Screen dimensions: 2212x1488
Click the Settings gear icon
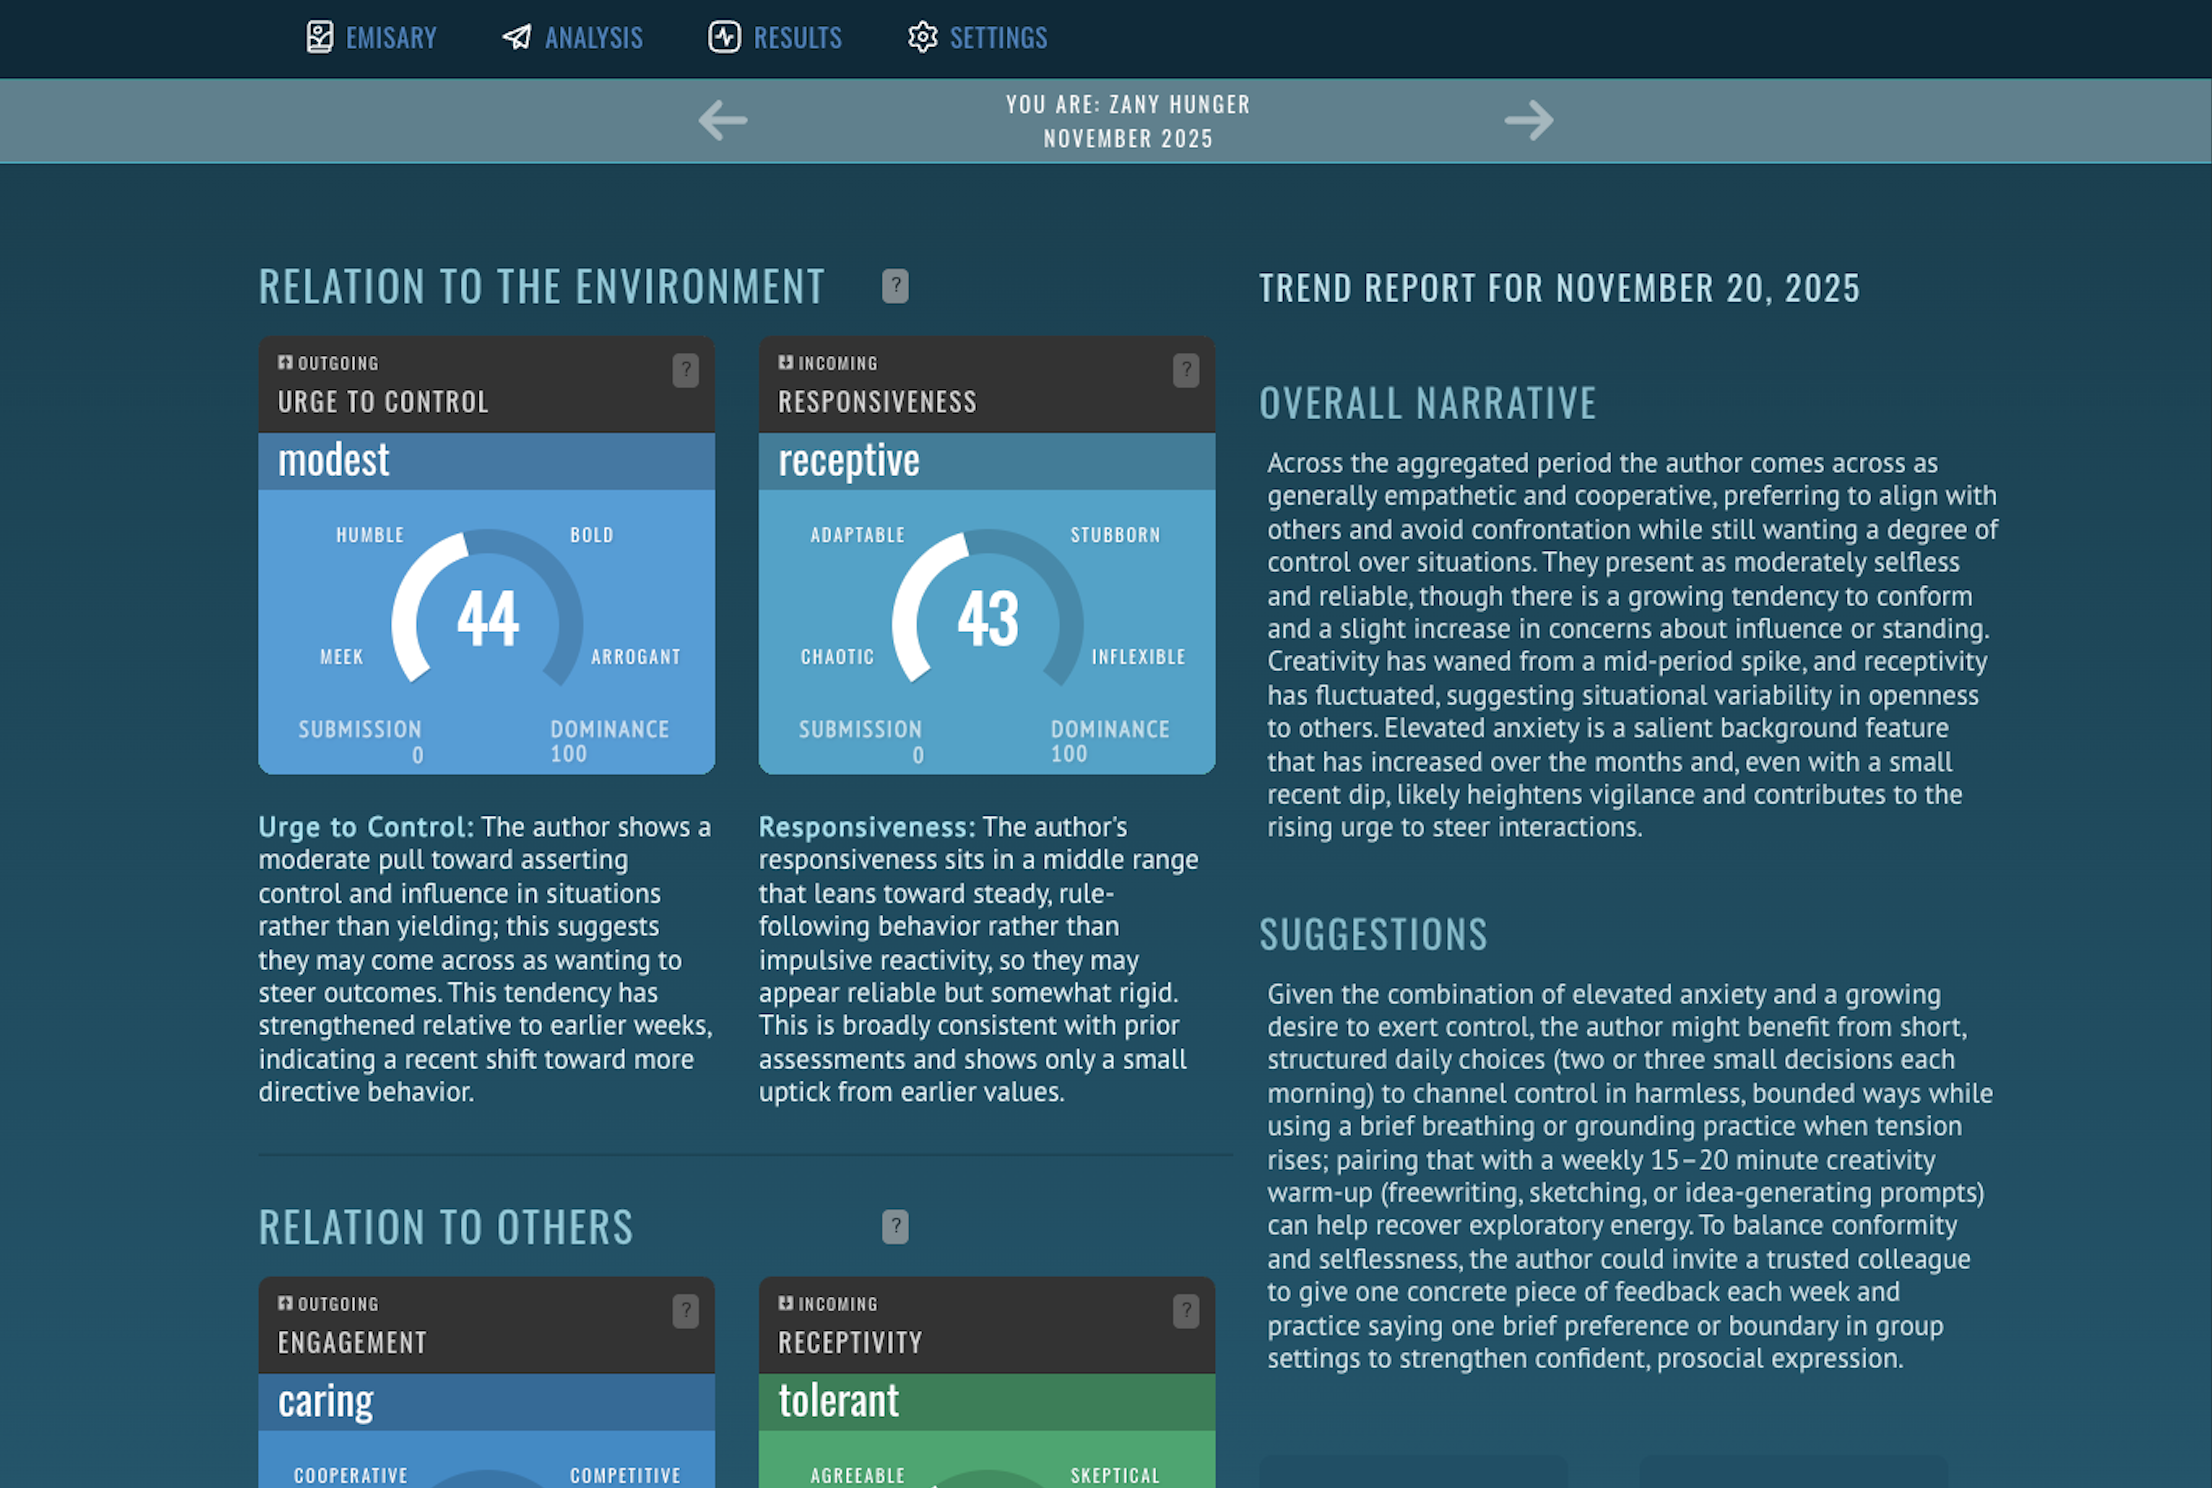pyautogui.click(x=922, y=37)
